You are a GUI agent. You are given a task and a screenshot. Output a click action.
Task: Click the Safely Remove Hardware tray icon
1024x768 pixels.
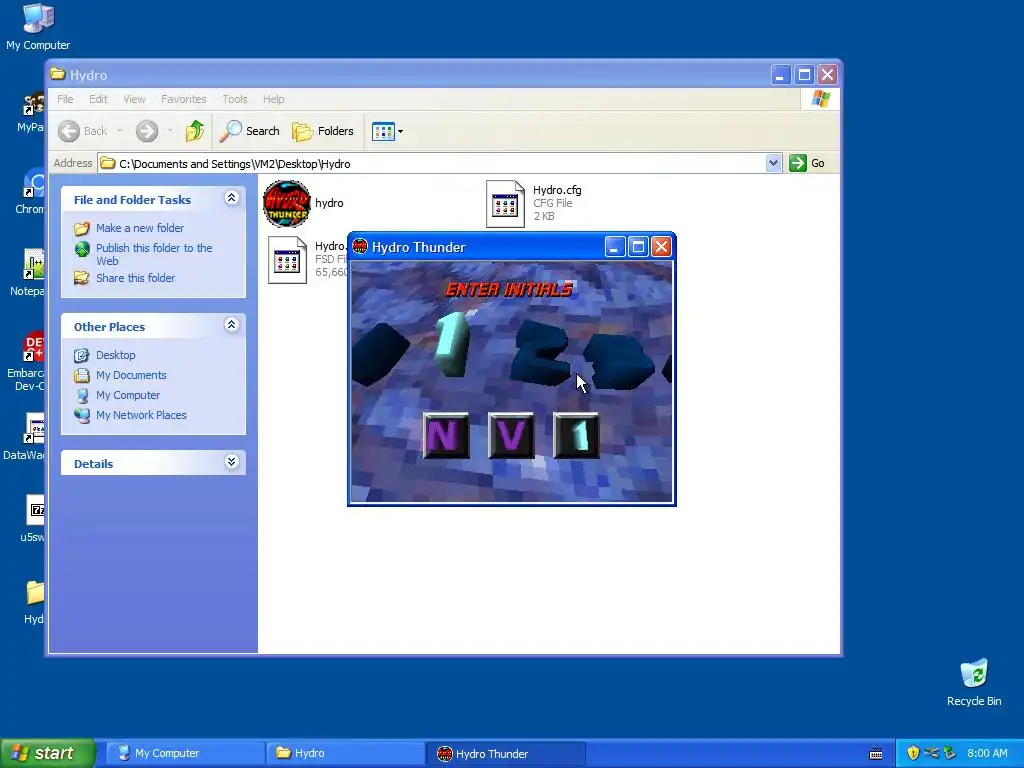[949, 753]
